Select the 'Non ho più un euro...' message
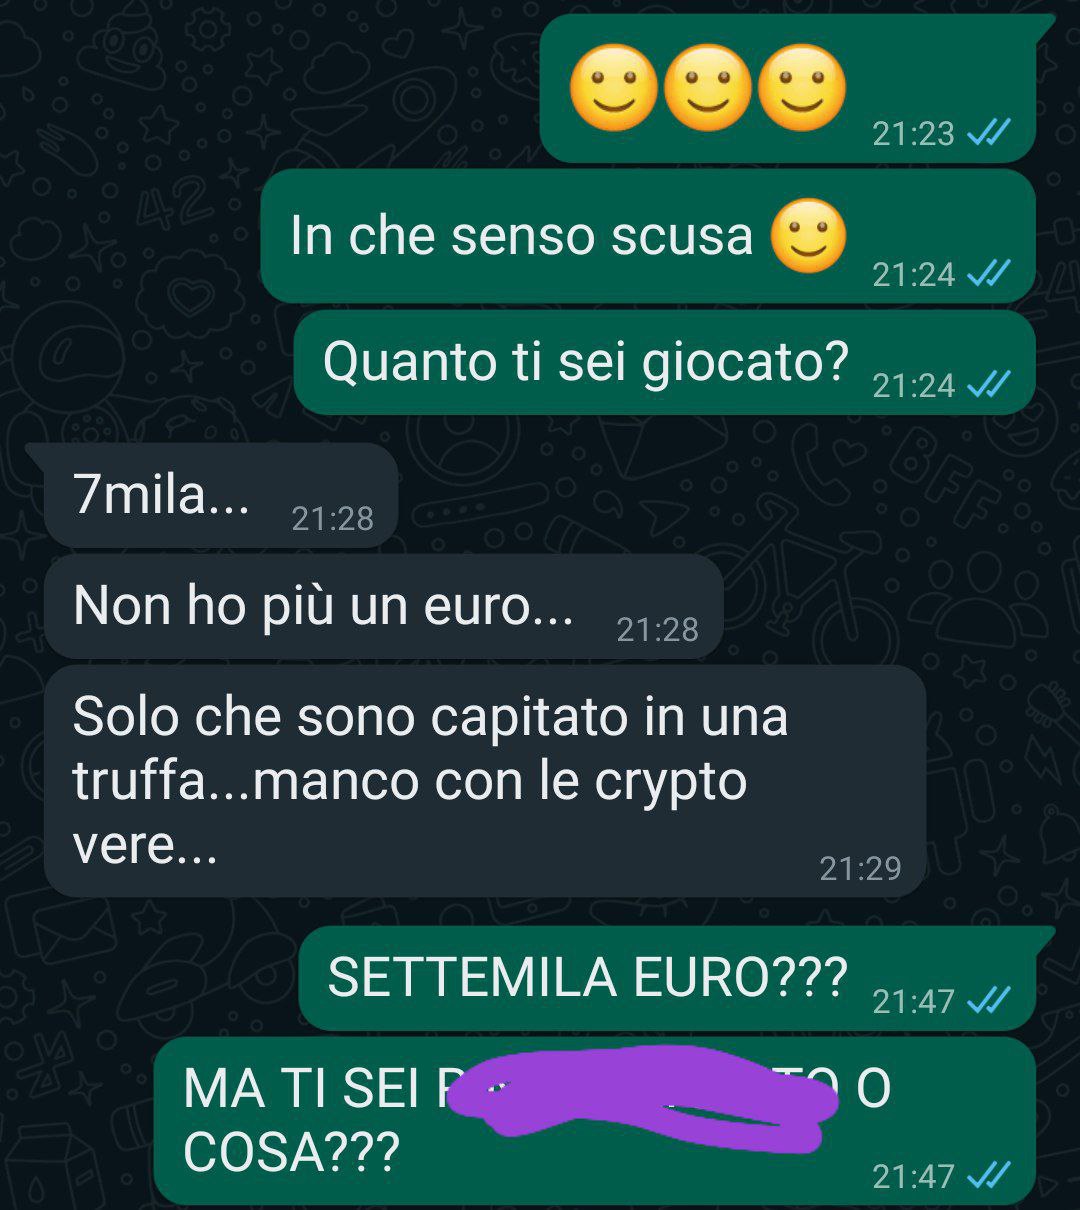This screenshot has width=1080, height=1210. pyautogui.click(x=384, y=606)
